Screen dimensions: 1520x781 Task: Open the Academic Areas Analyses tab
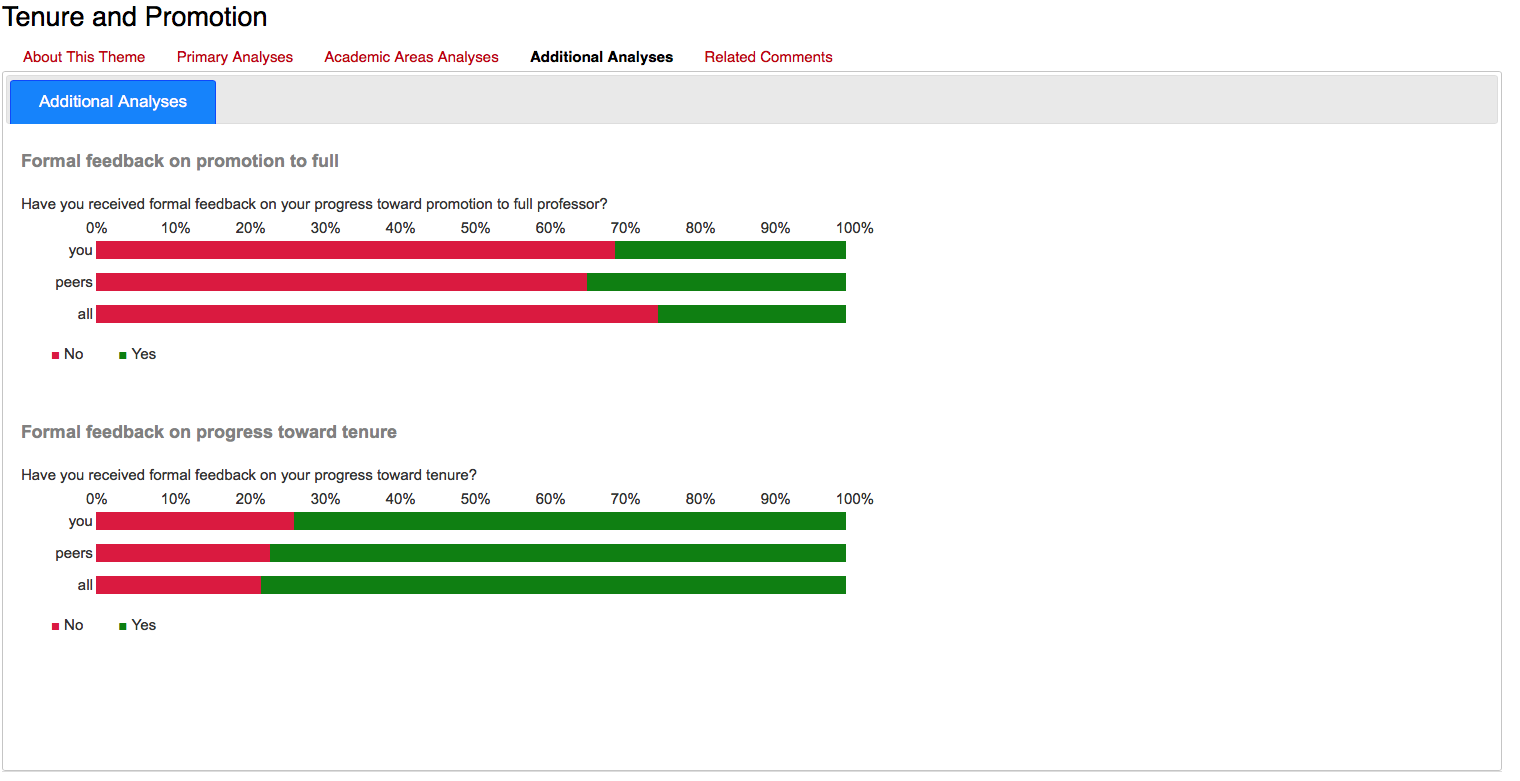point(411,57)
